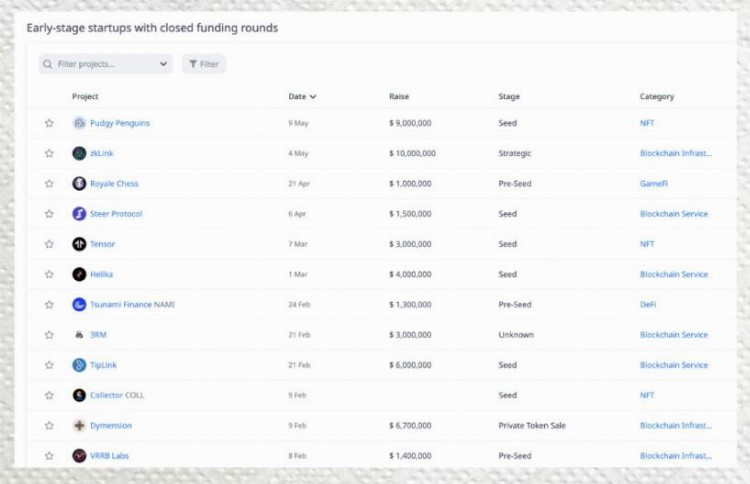Click the DeFi category link
Screen dimensions: 750x484
click(648, 305)
